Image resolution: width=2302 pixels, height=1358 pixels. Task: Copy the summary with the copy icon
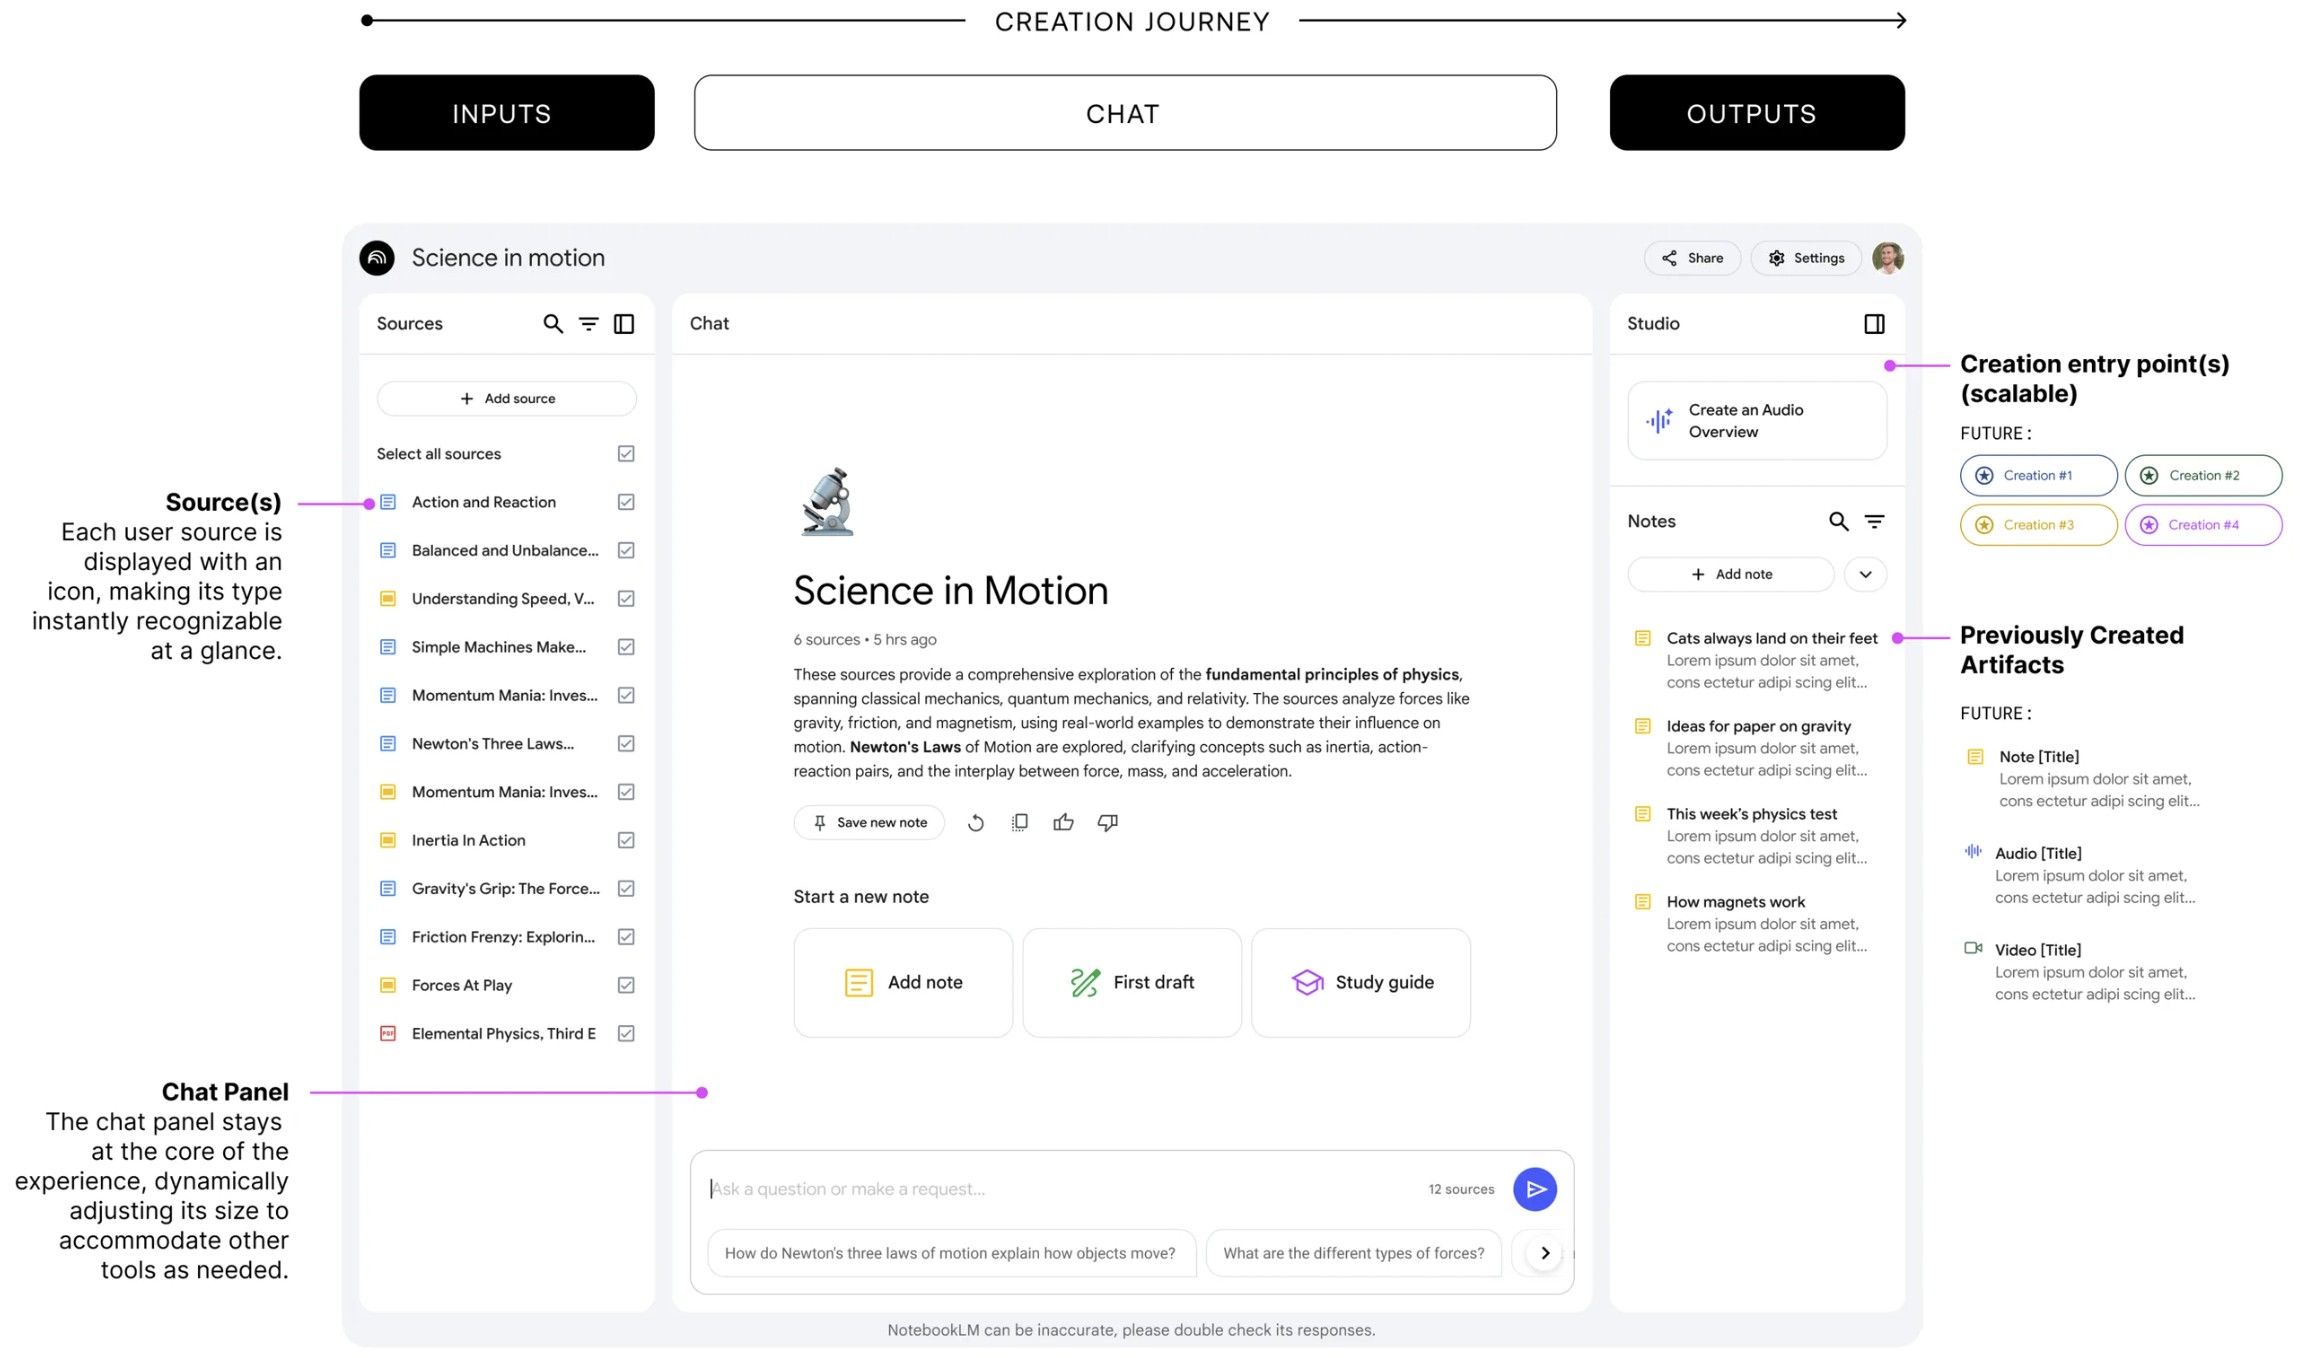pos(1019,822)
